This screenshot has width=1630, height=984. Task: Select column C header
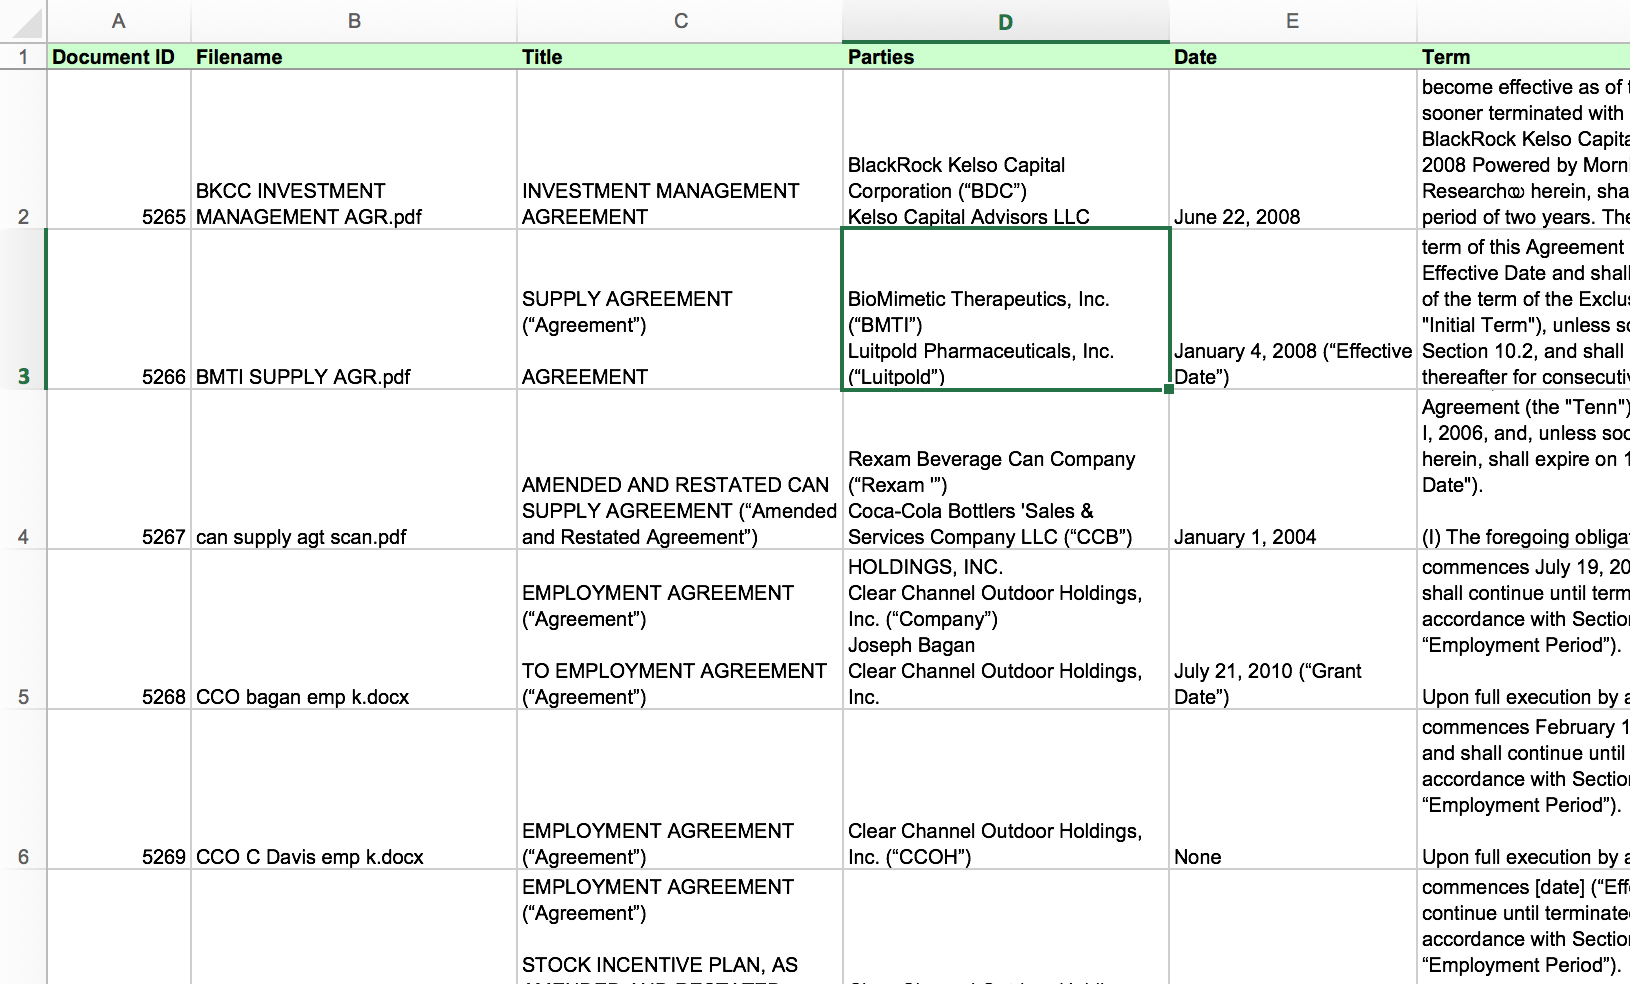680,21
